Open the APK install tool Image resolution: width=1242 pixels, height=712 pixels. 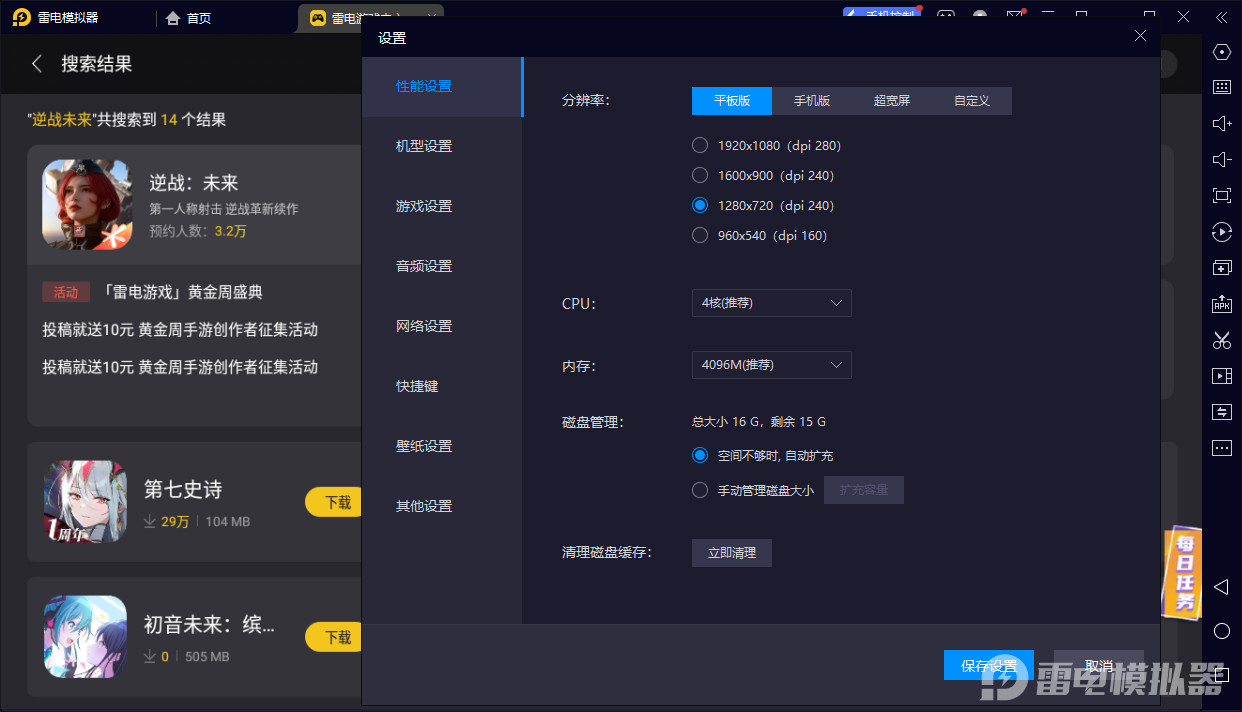click(1221, 304)
